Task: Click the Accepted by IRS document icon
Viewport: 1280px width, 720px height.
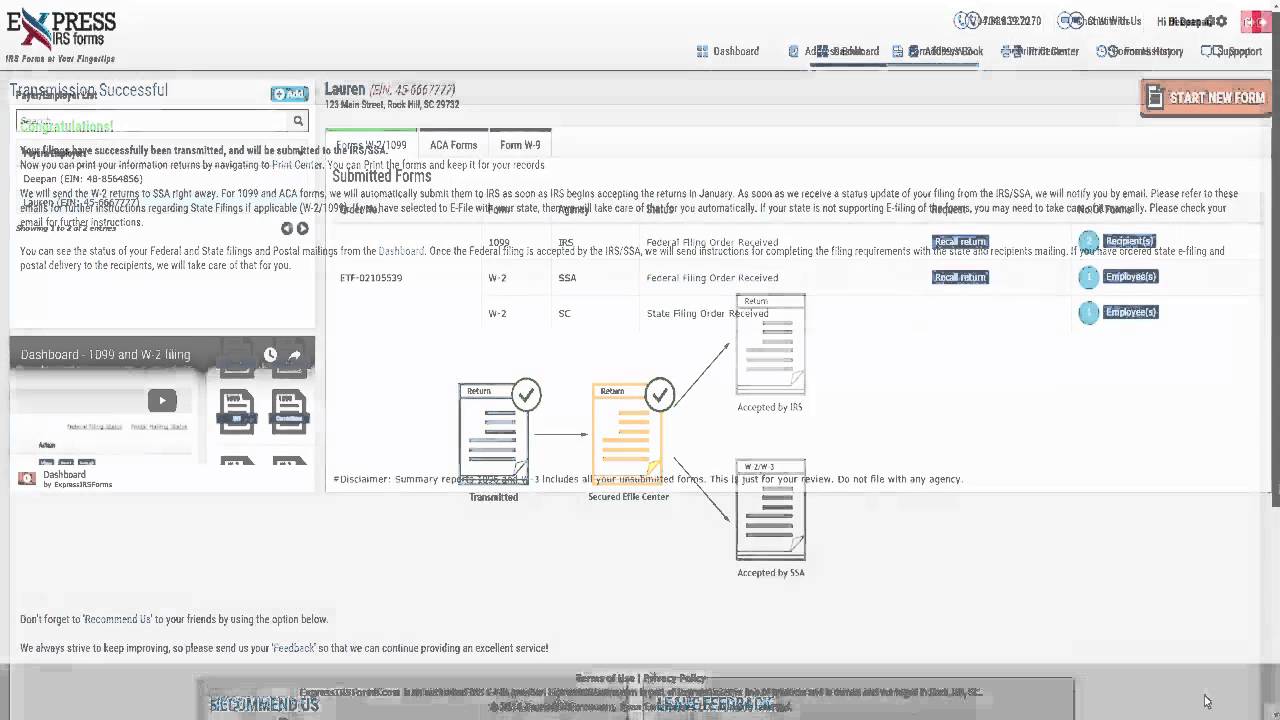Action: 770,344
